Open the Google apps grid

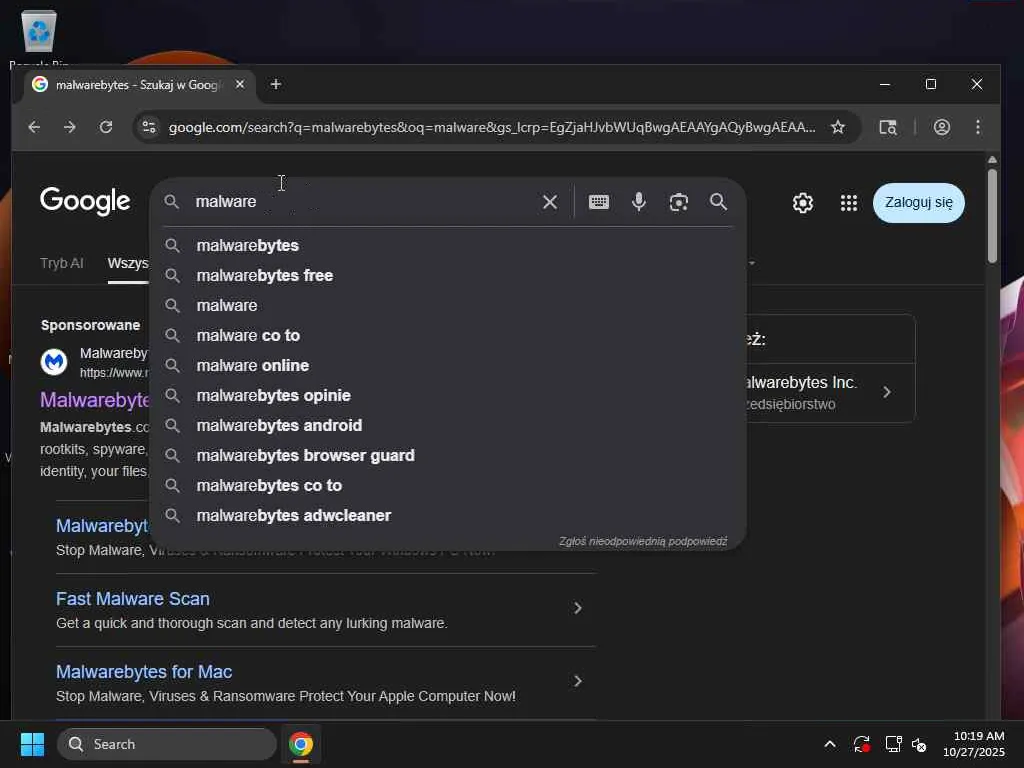point(848,203)
